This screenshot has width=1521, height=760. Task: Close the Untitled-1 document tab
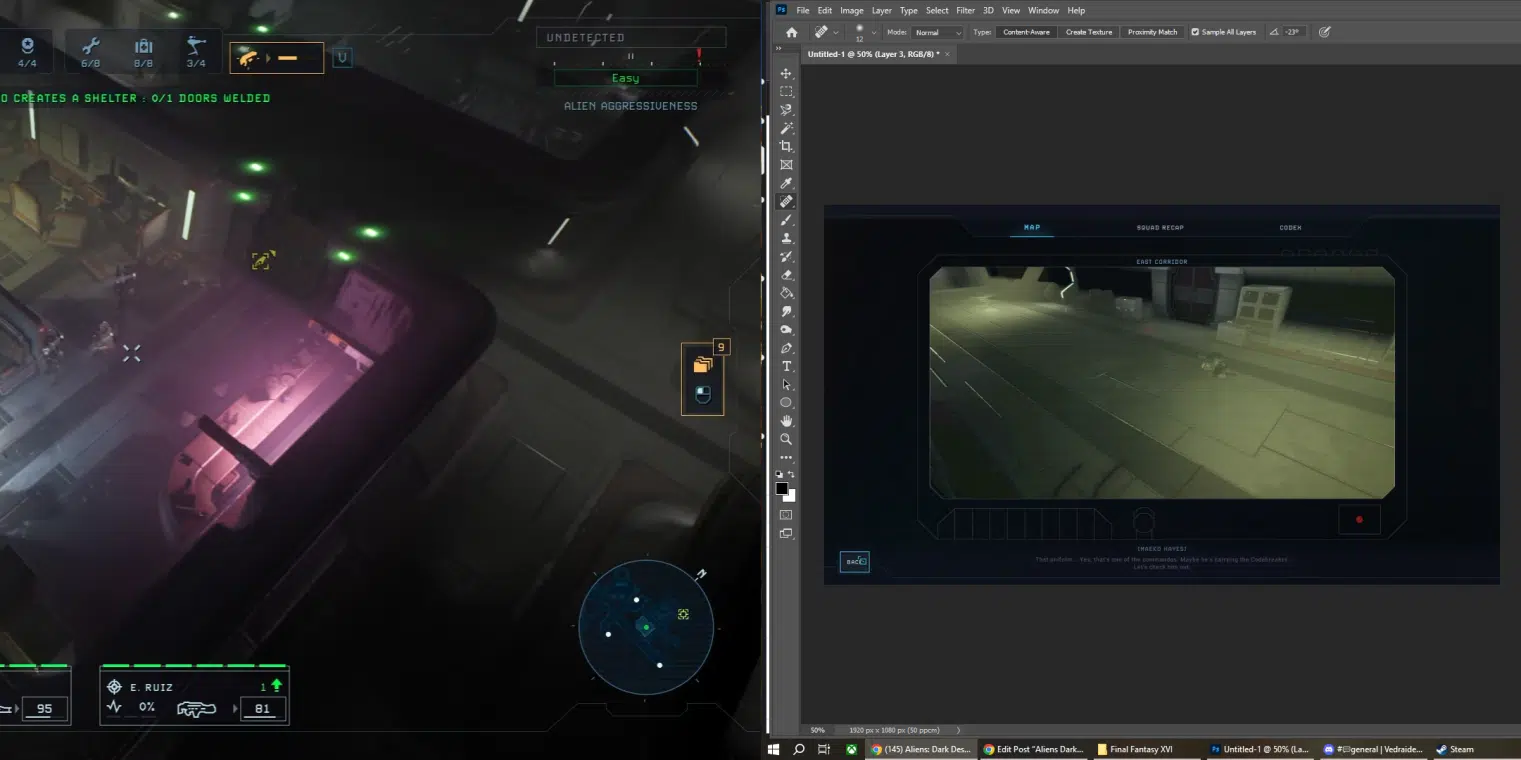click(947, 54)
